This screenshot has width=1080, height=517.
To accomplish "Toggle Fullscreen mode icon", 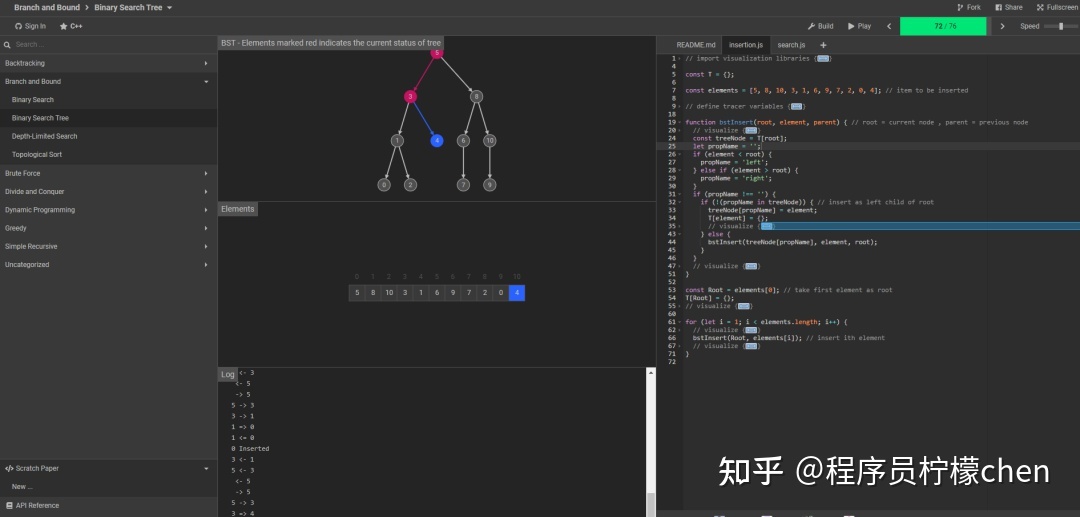I will pyautogui.click(x=1040, y=8).
